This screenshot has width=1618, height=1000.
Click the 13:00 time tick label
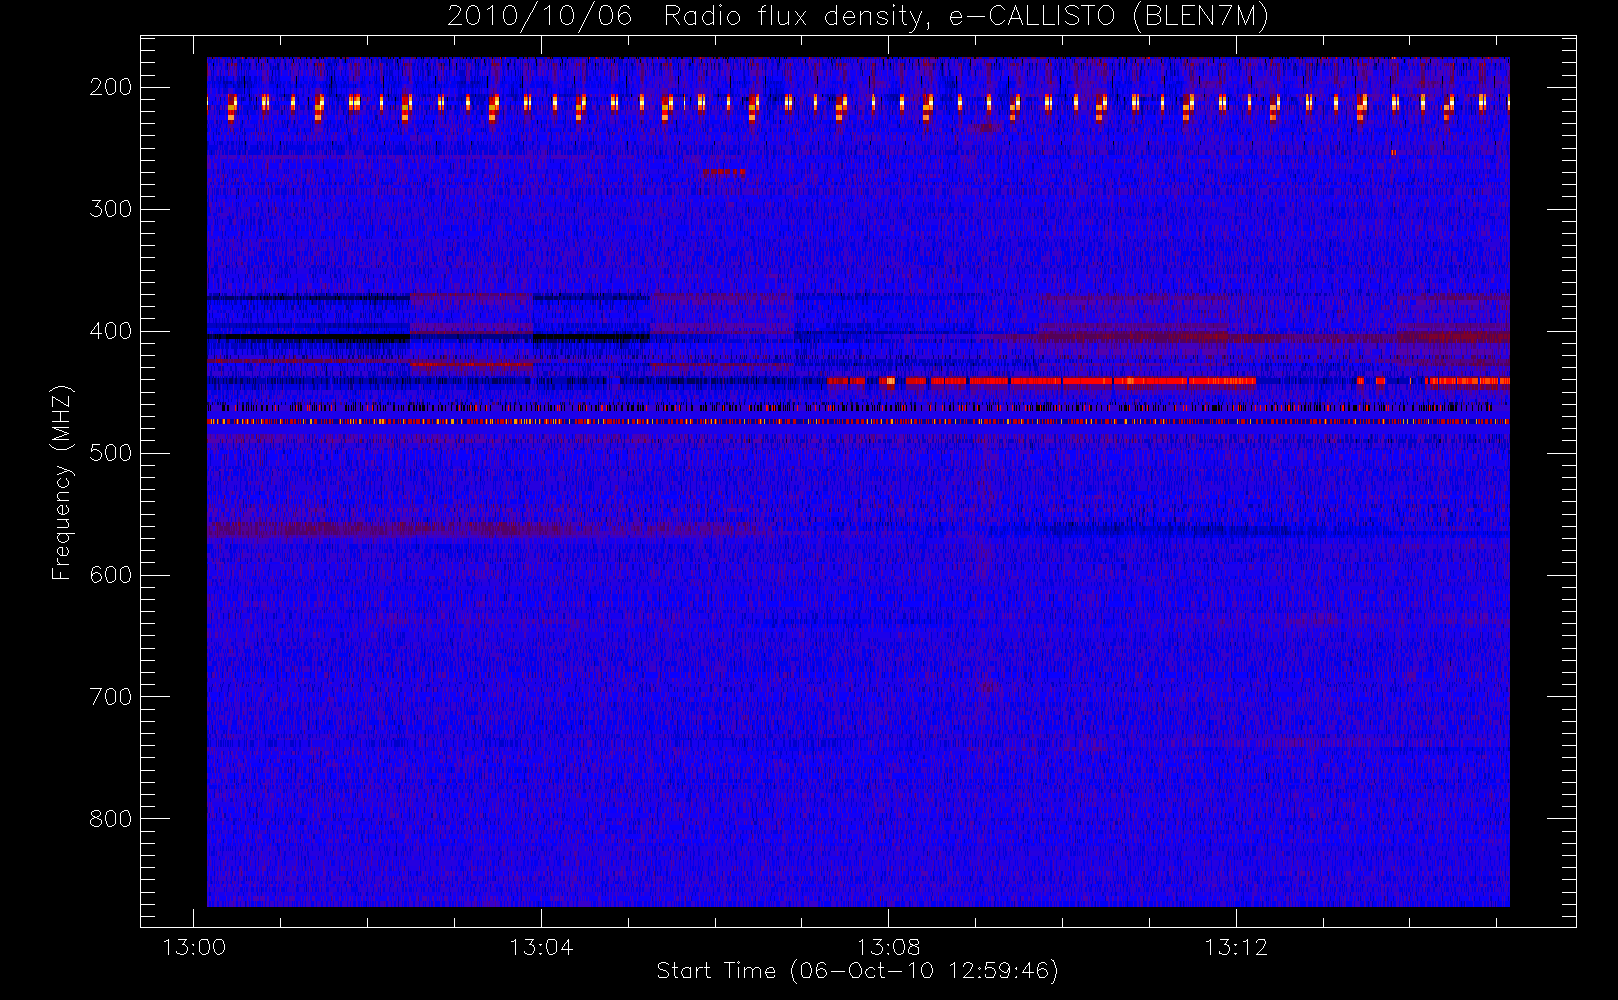point(193,946)
